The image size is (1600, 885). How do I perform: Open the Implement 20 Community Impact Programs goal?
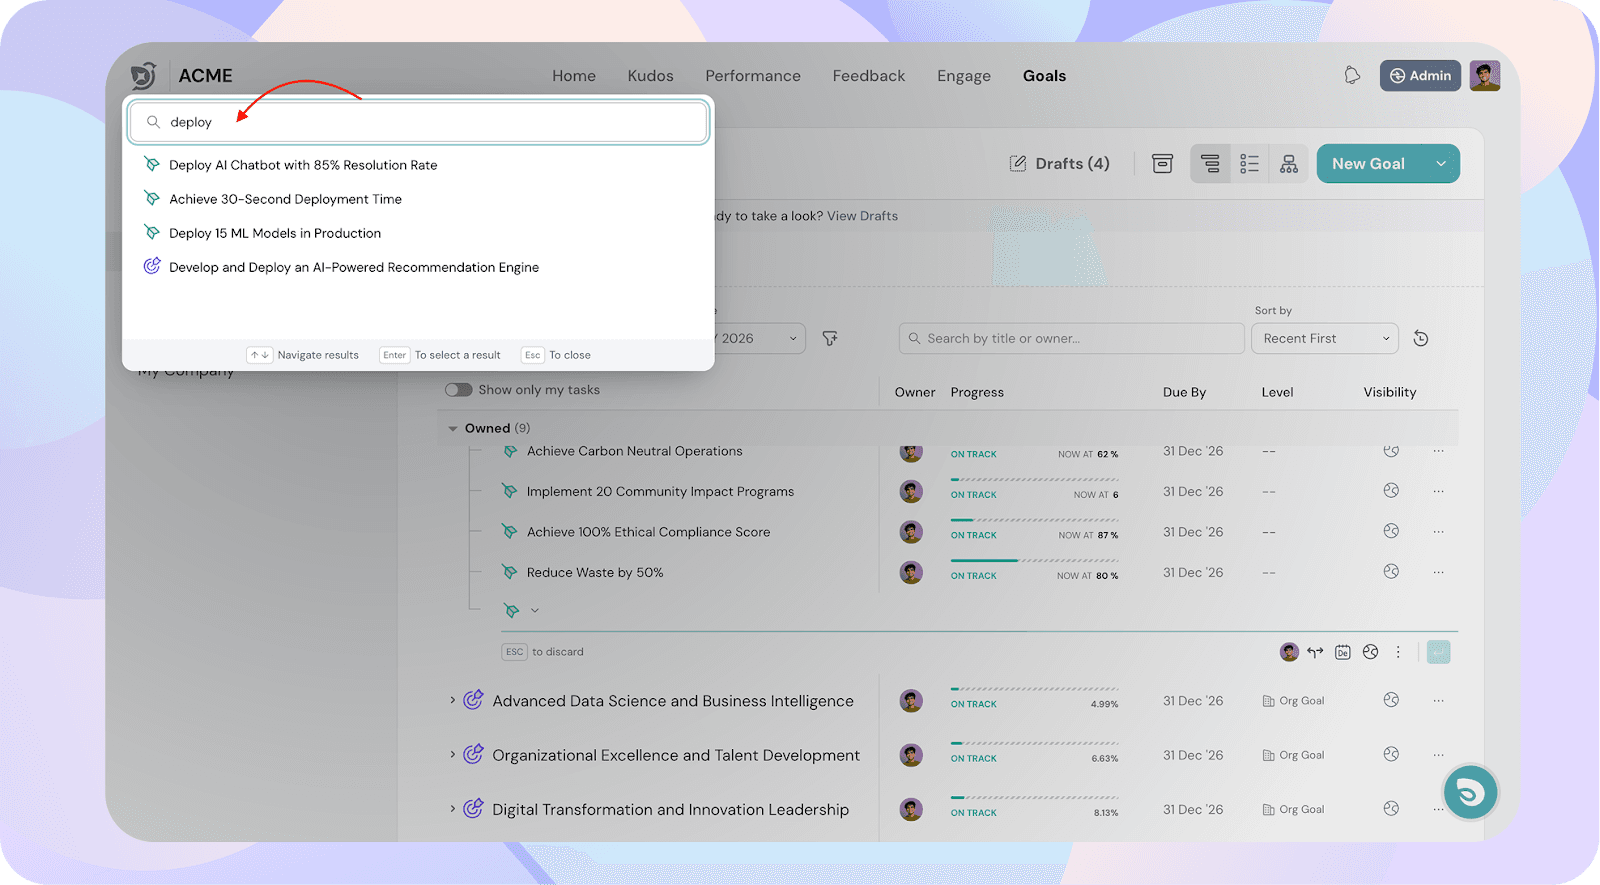coord(660,492)
